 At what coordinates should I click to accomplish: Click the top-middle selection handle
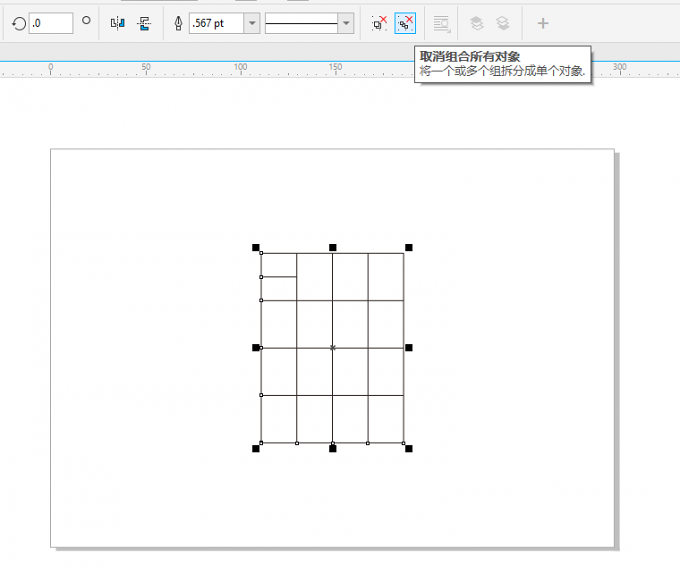[x=333, y=247]
